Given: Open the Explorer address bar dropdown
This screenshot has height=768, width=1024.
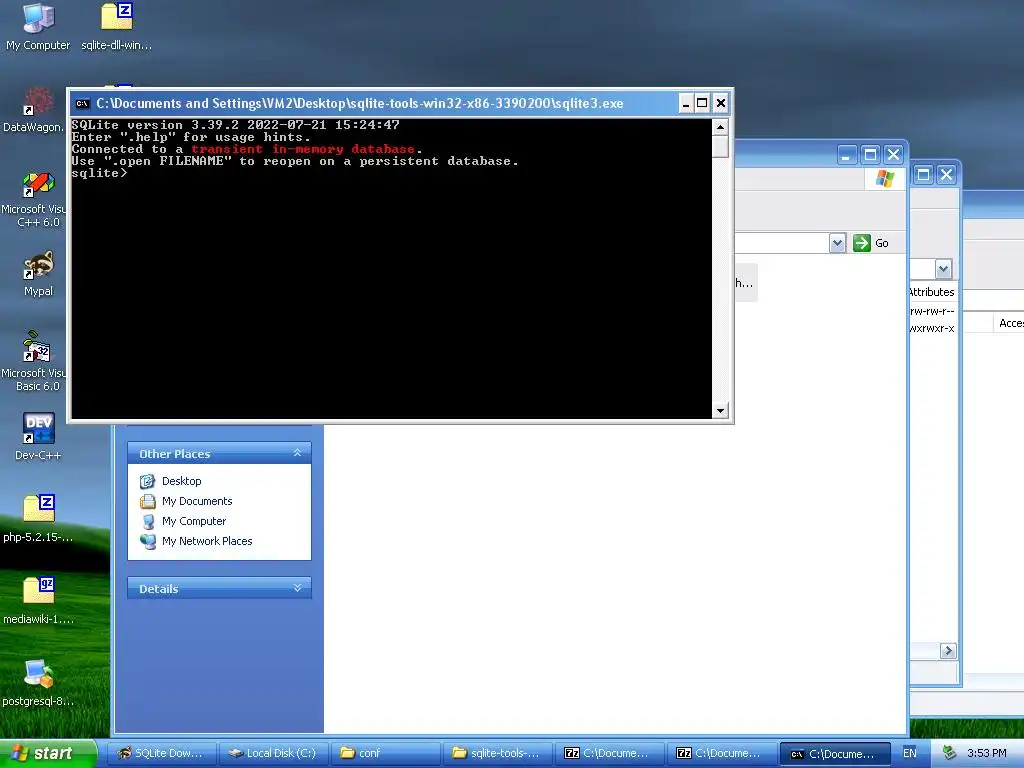Looking at the screenshot, I should click(837, 243).
